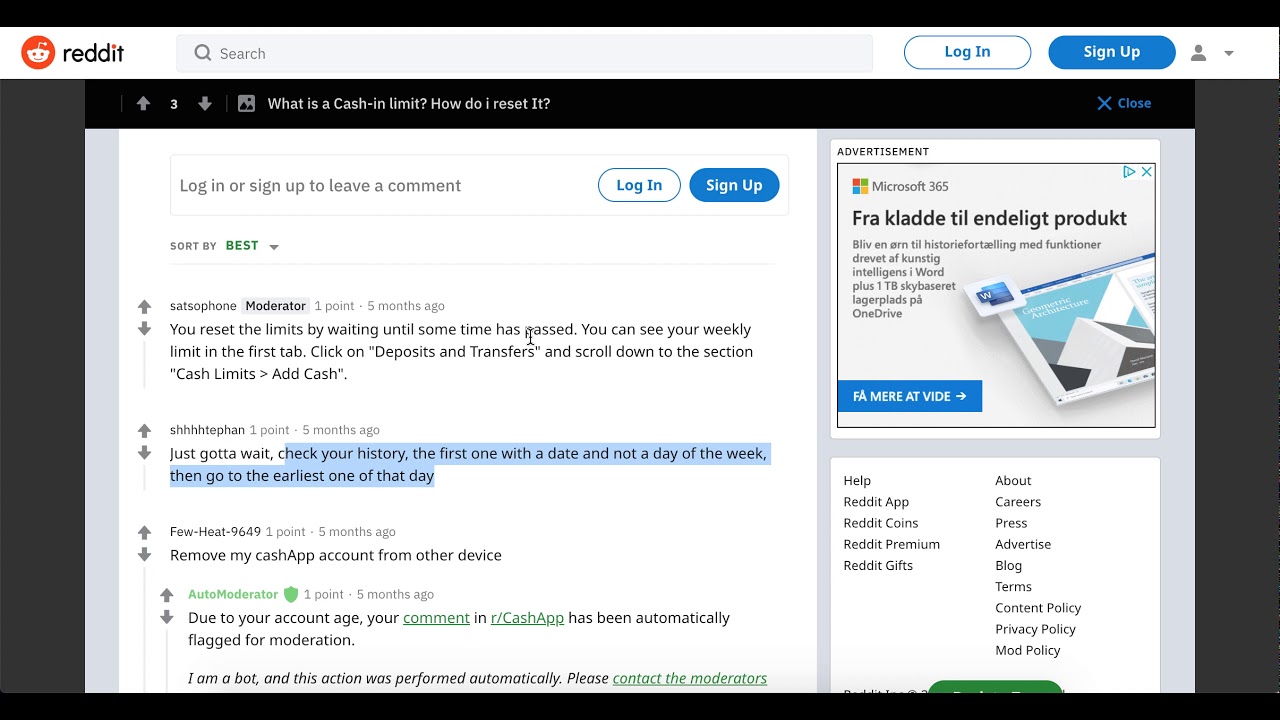This screenshot has width=1280, height=720.
Task: Upvote the post in the header bar
Action: point(143,103)
